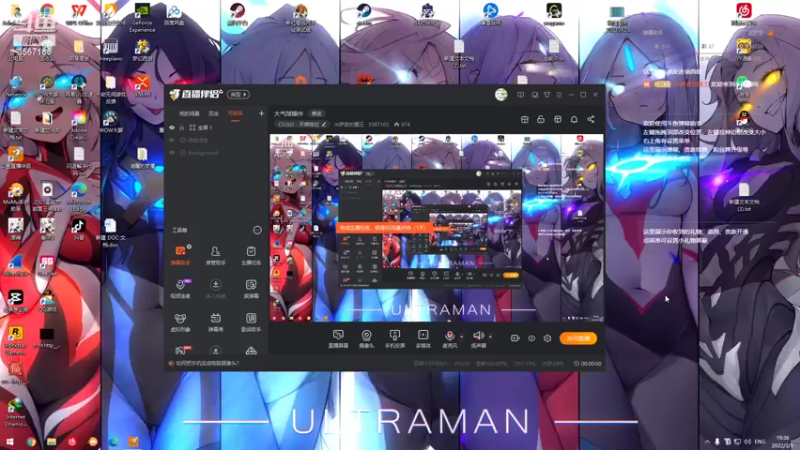800x450 pixels.
Task: Click the record camera icon beside 关闭直播
Action: 515,338
